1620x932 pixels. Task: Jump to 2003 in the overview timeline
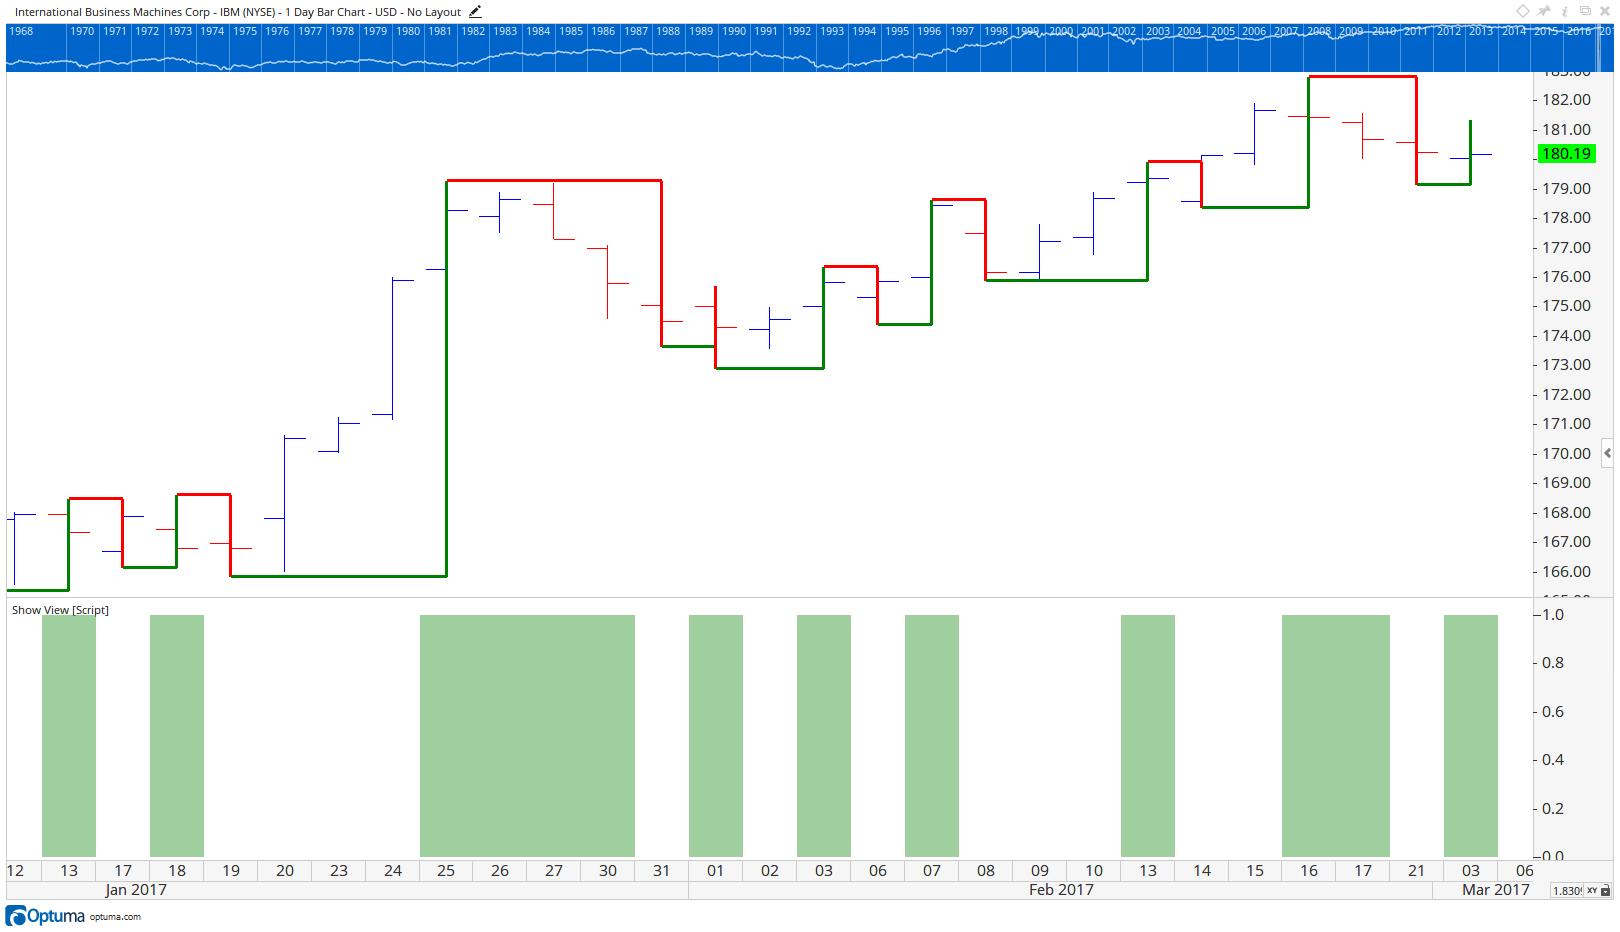pos(1157,31)
